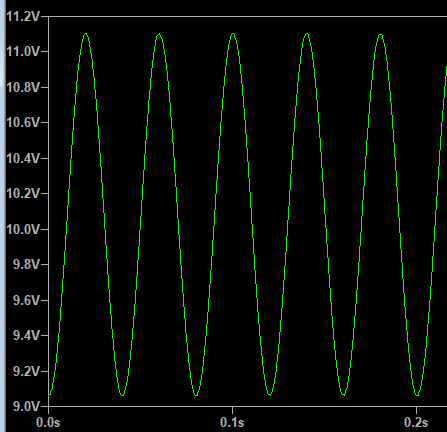Click the 9.4V vertical axis label
Viewport: 447px width, 432px height.
click(x=26, y=335)
